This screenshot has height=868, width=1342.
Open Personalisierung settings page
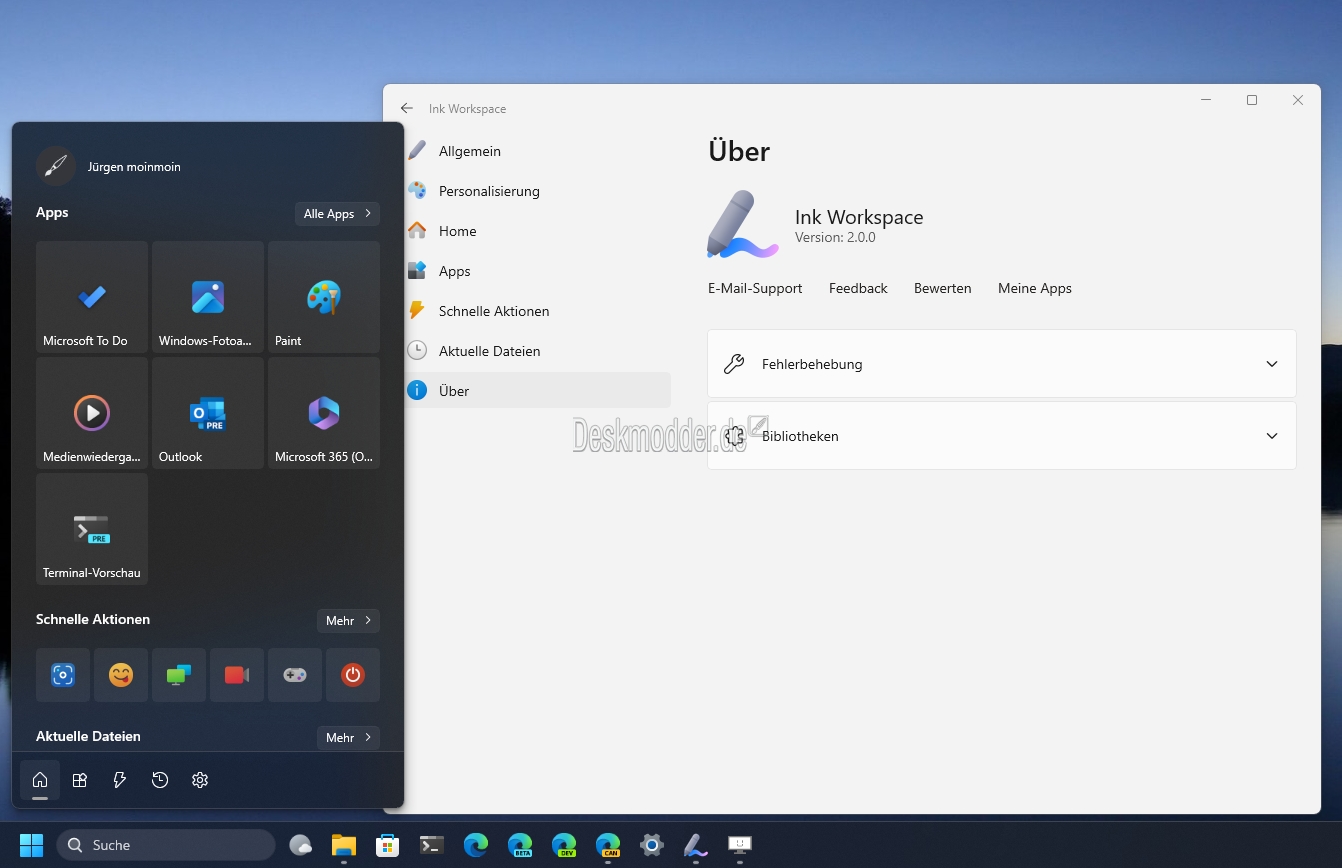538,191
